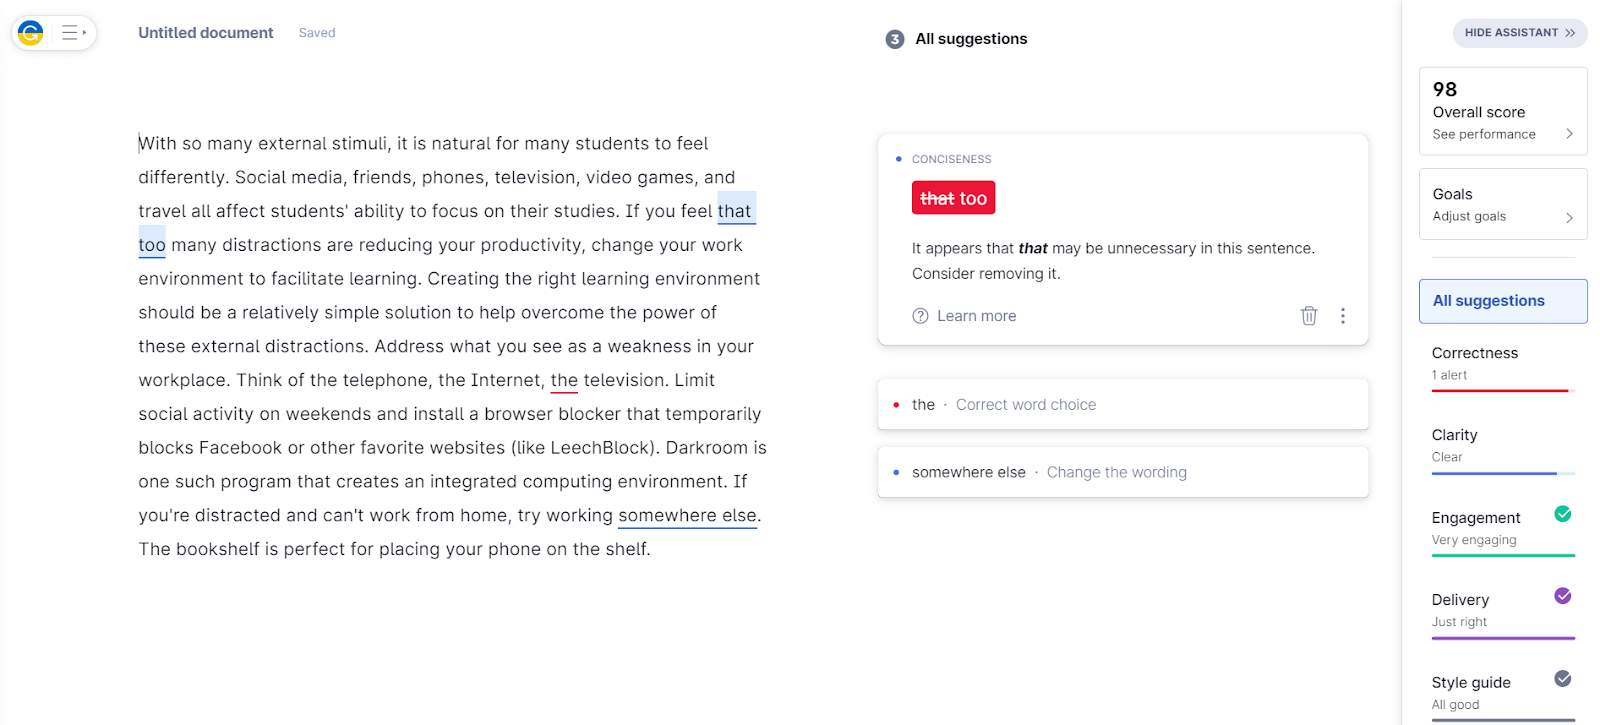Select the All suggestions tab
This screenshot has height=725, width=1600.
coord(1502,301)
